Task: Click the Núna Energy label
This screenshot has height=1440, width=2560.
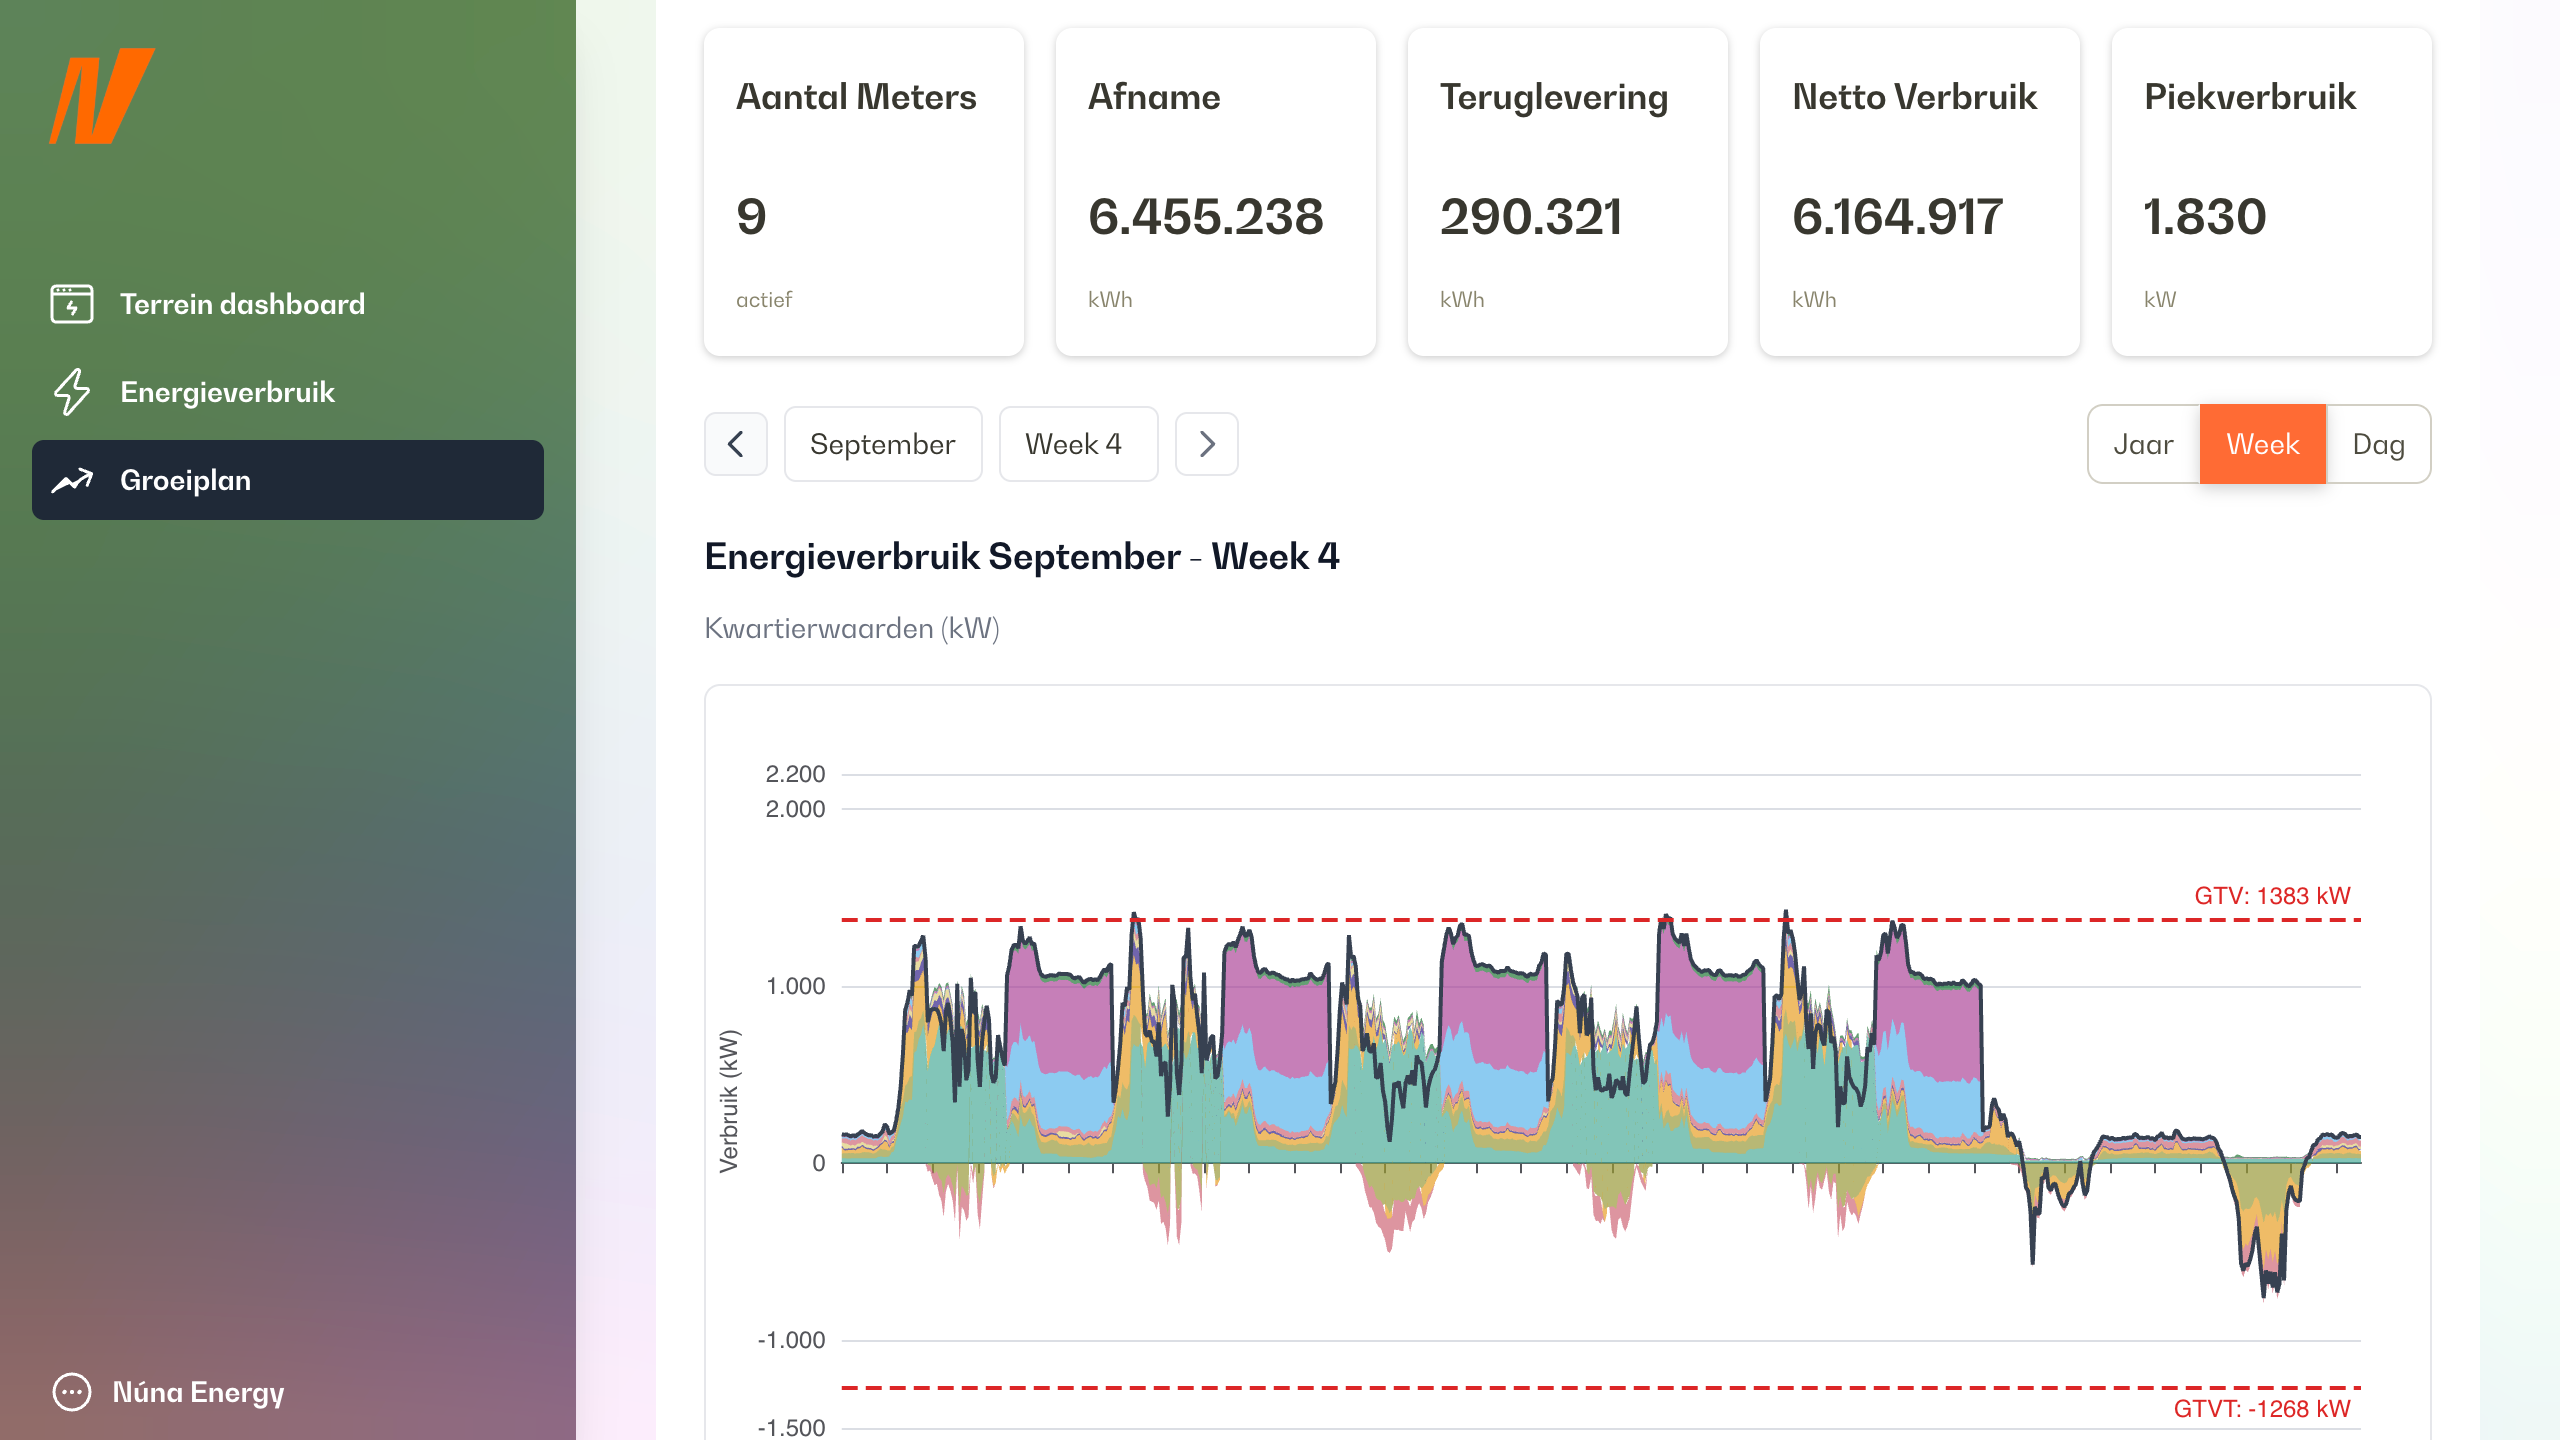Action: click(198, 1391)
